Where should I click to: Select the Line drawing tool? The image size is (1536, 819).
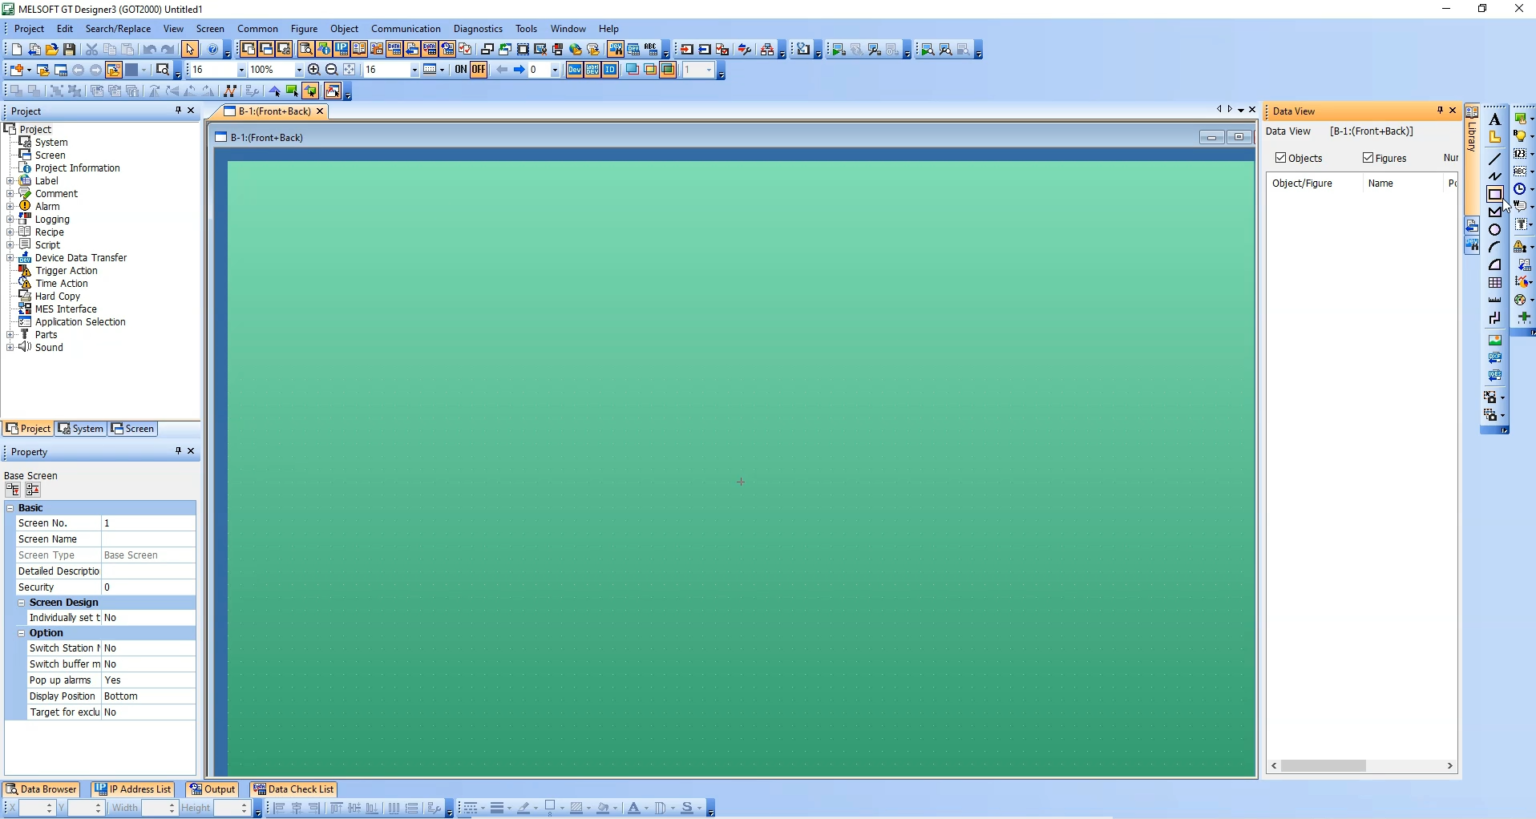pyautogui.click(x=1494, y=157)
